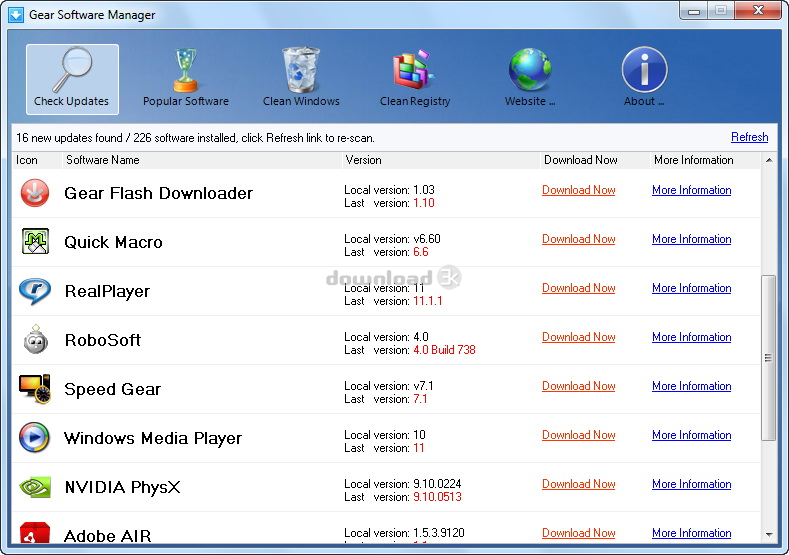Viewport: 789px width, 555px height.
Task: Open Popular Software trophy icon
Action: pyautogui.click(x=186, y=79)
